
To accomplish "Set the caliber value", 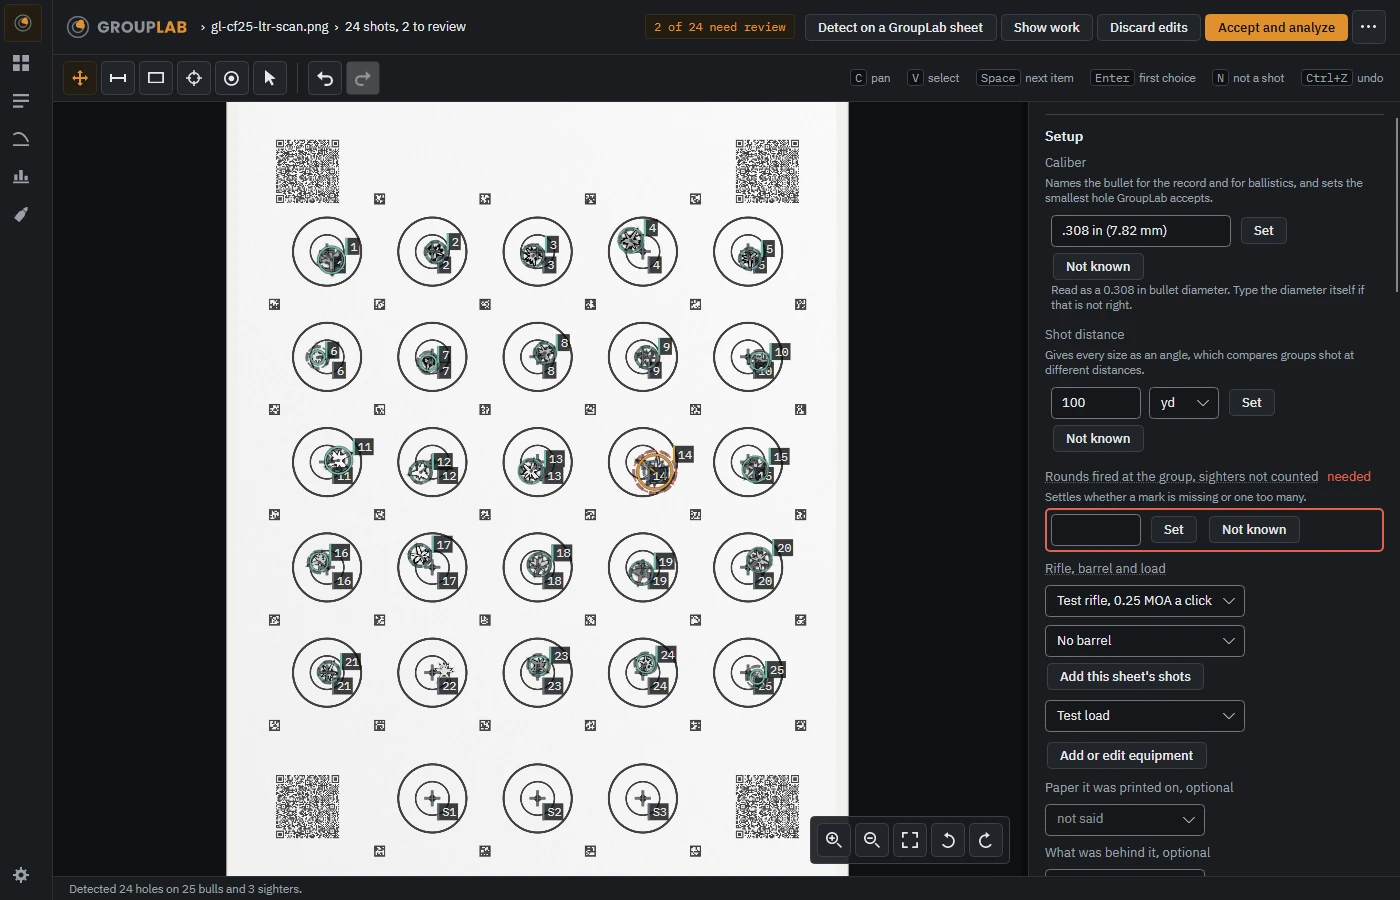I will click(1263, 231).
